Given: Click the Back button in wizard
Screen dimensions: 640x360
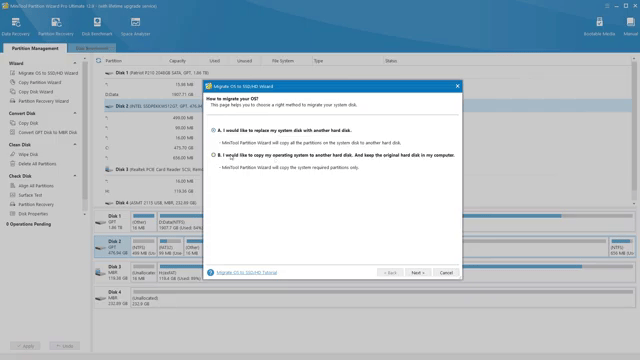Looking at the screenshot, I should [x=390, y=273].
